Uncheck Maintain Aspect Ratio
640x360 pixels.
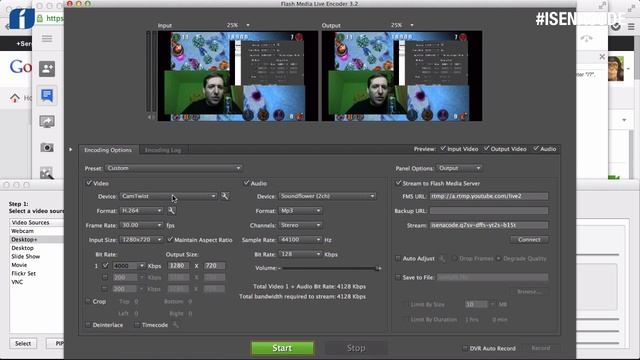pyautogui.click(x=170, y=240)
